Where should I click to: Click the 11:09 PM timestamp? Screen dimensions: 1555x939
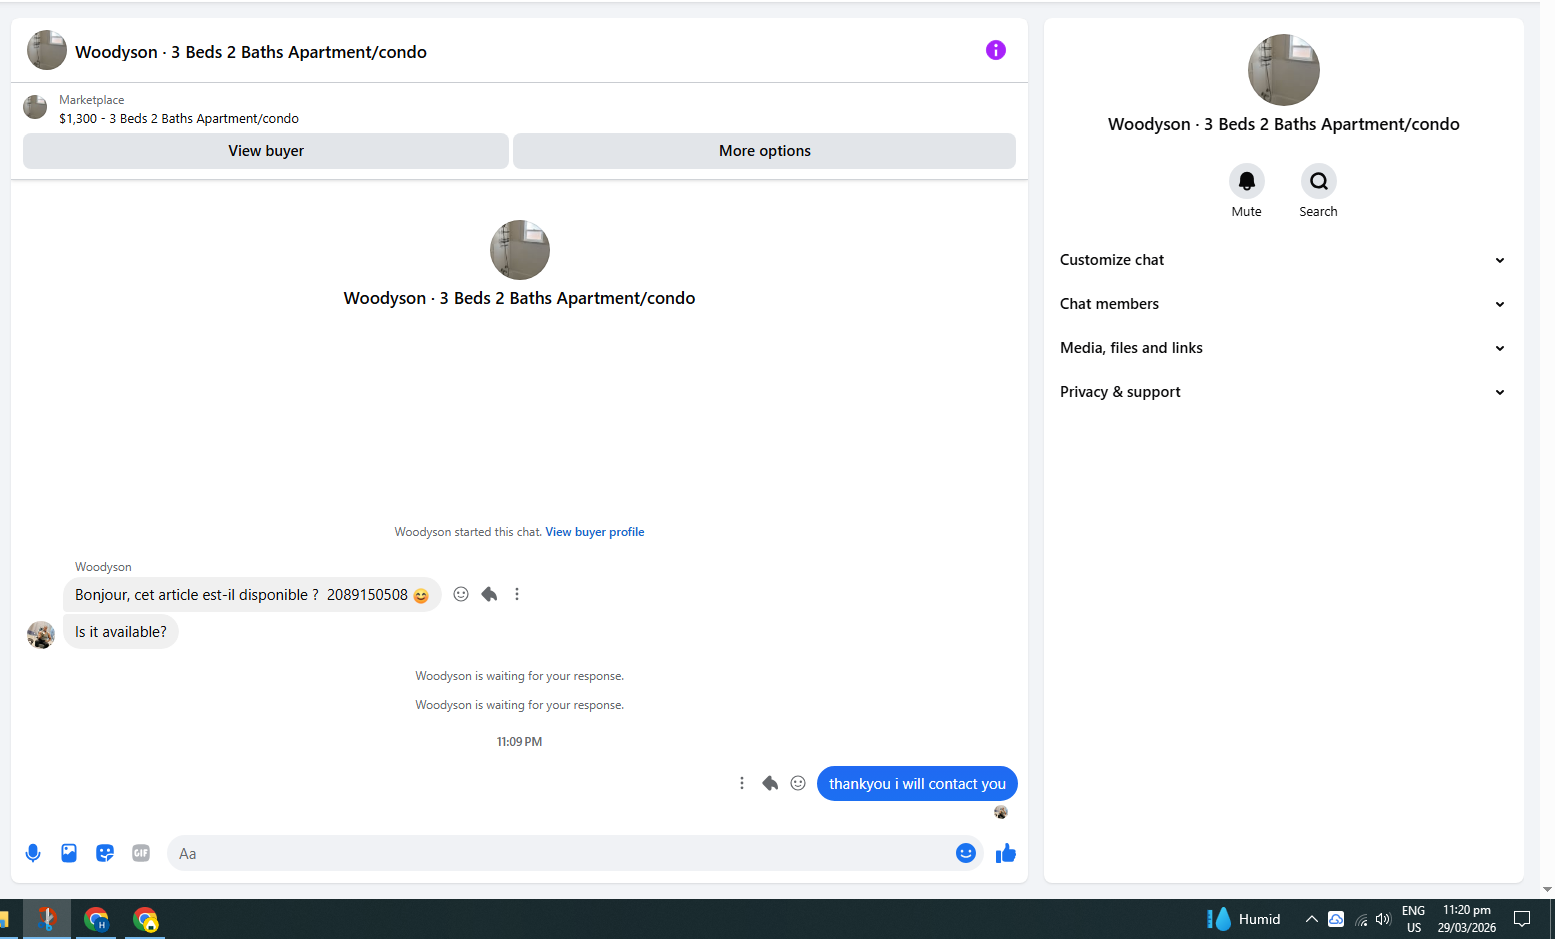click(x=519, y=742)
